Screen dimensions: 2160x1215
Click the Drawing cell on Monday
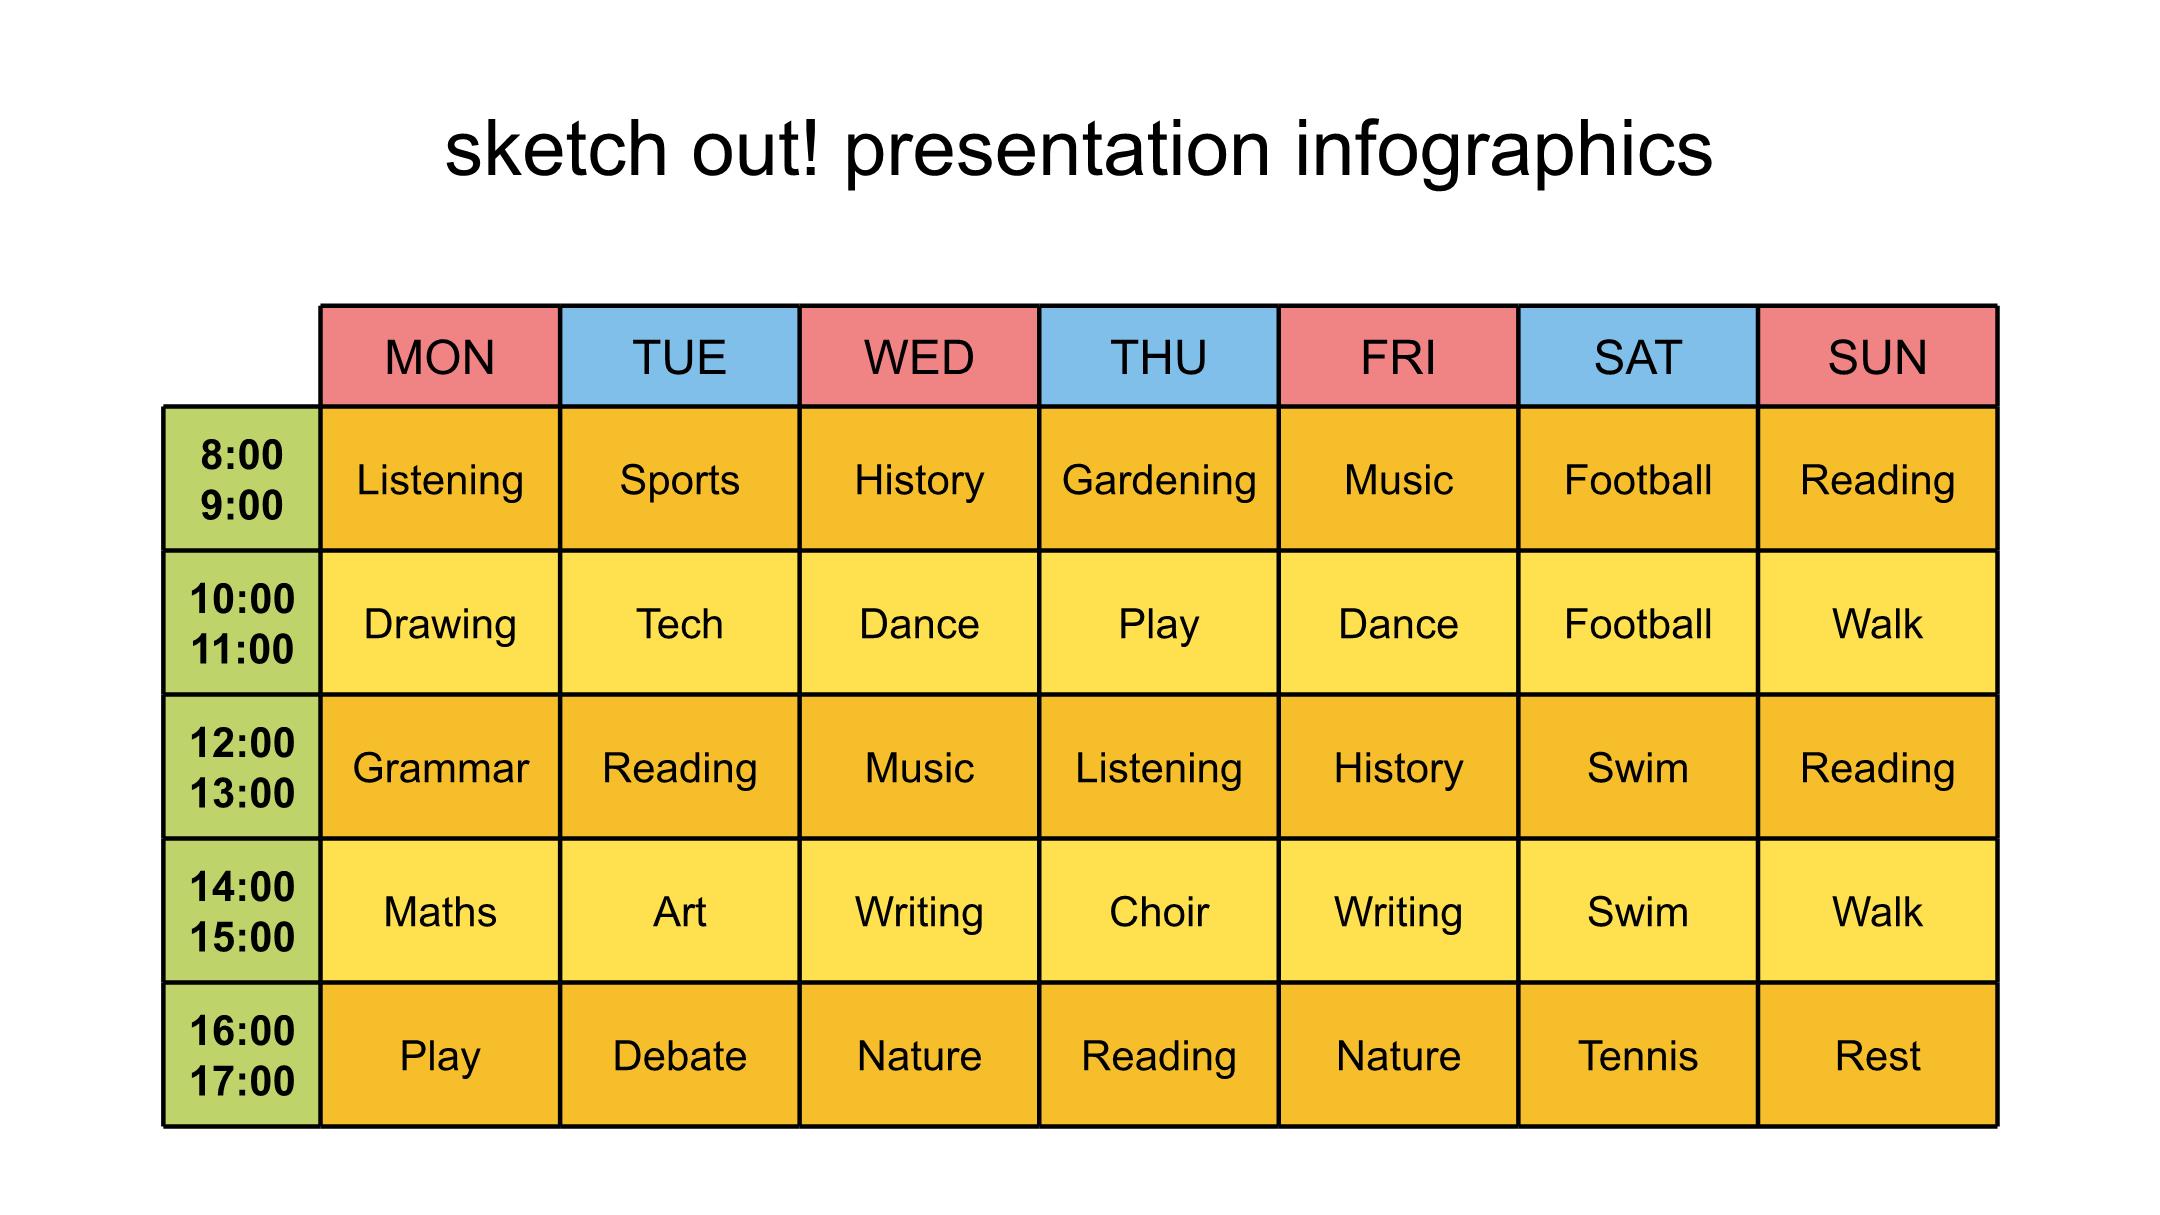[x=440, y=623]
